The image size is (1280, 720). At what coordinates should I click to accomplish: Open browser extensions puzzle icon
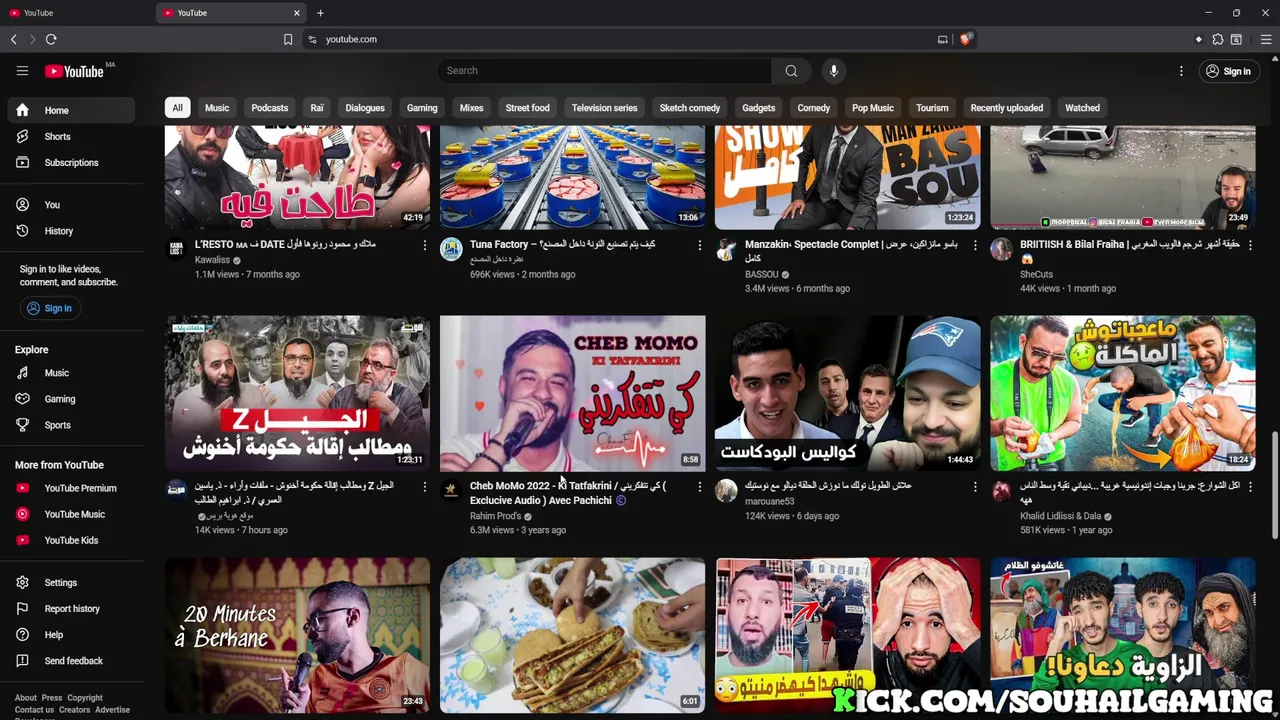tap(1217, 39)
